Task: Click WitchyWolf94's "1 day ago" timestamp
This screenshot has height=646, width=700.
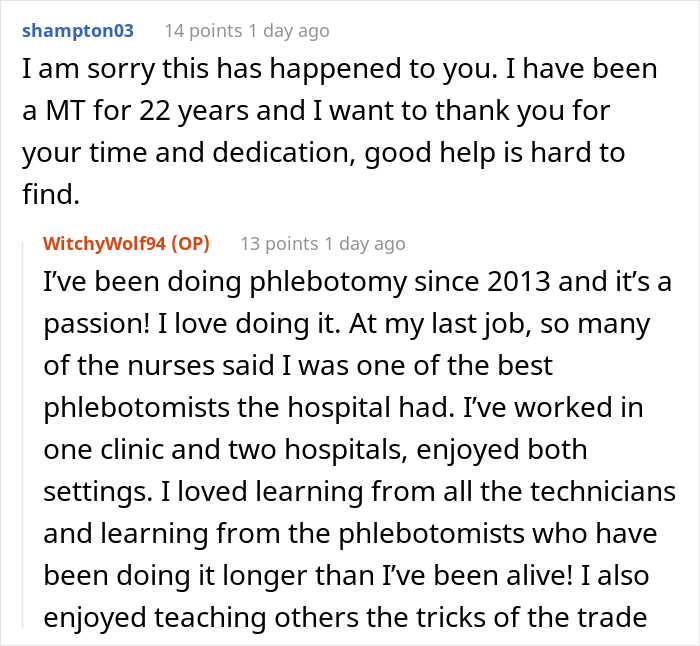Action: [x=362, y=243]
